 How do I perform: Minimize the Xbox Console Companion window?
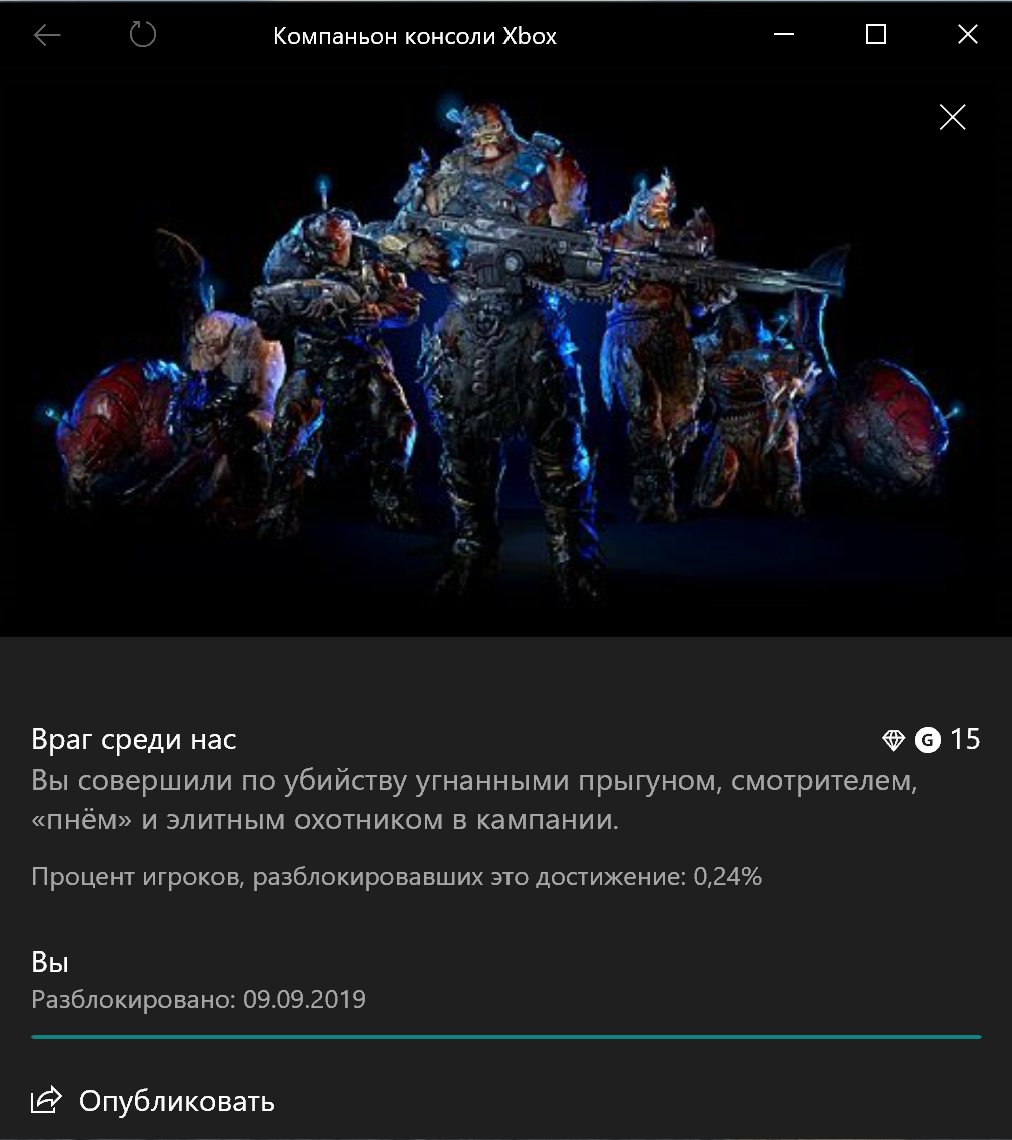pyautogui.click(x=784, y=34)
